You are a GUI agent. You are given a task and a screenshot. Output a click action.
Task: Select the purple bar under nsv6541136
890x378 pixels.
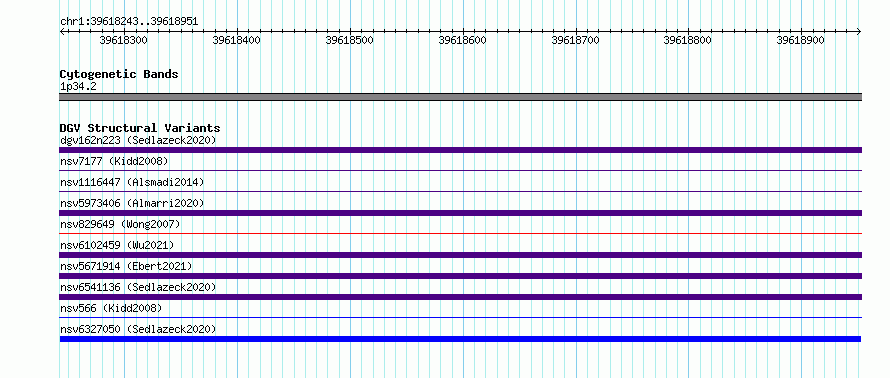tap(460, 297)
